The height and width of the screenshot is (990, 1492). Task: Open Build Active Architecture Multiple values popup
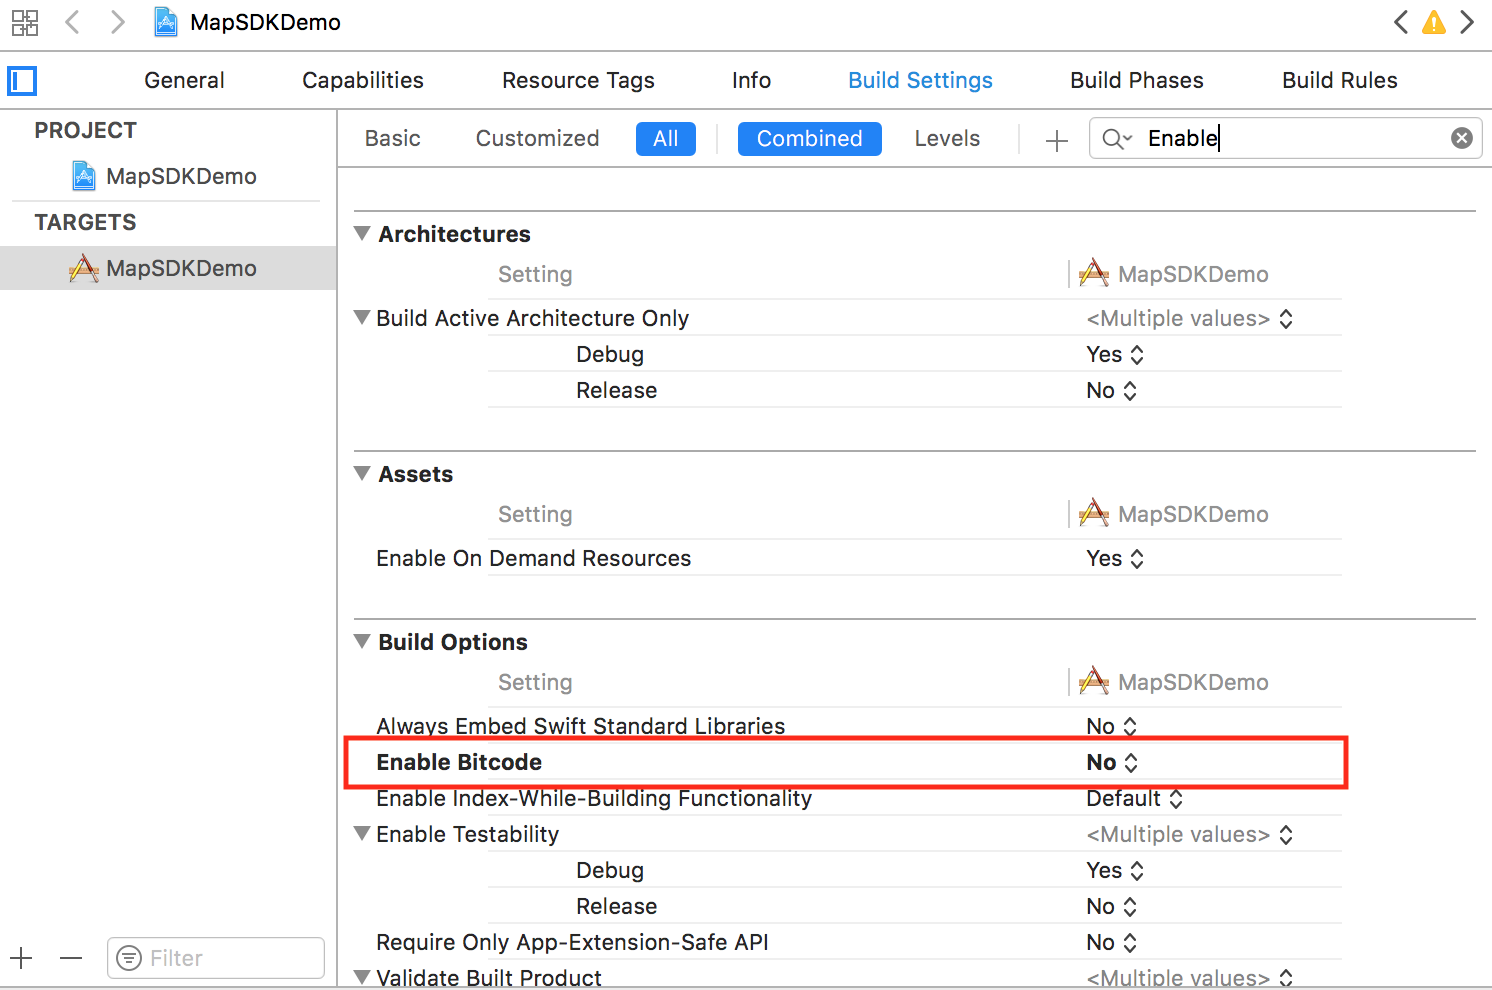coord(1190,318)
